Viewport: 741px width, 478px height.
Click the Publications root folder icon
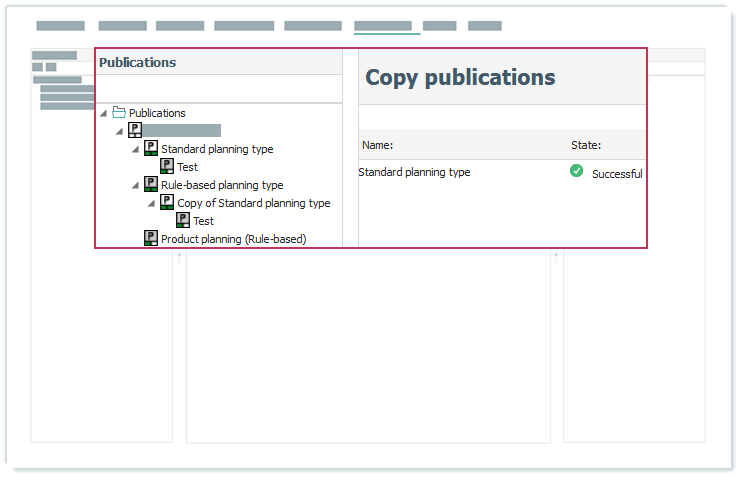119,113
